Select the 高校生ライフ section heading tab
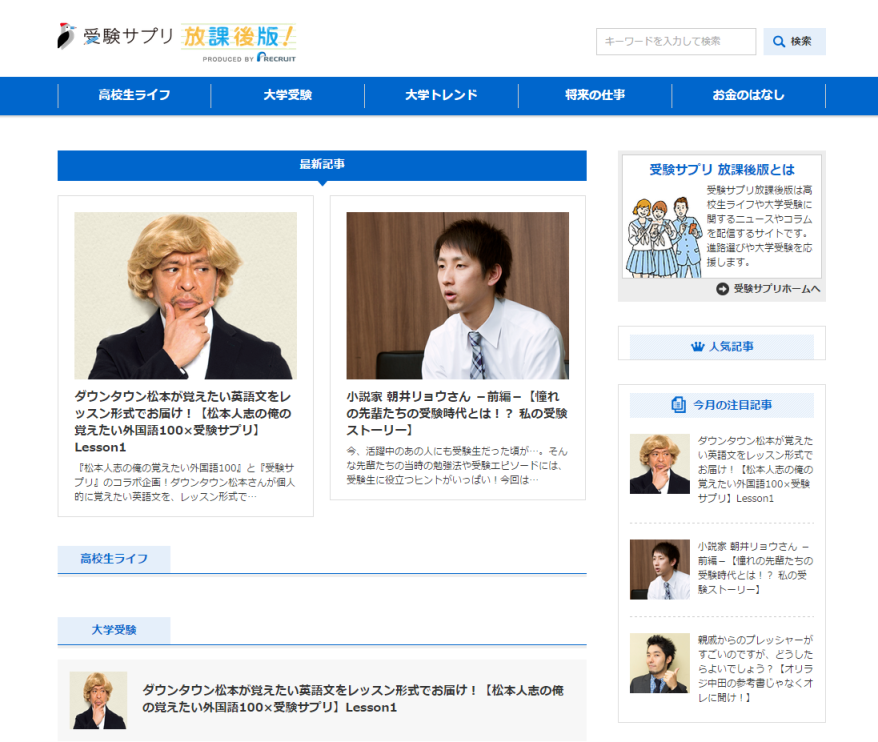The image size is (878, 742). pyautogui.click(x=114, y=559)
